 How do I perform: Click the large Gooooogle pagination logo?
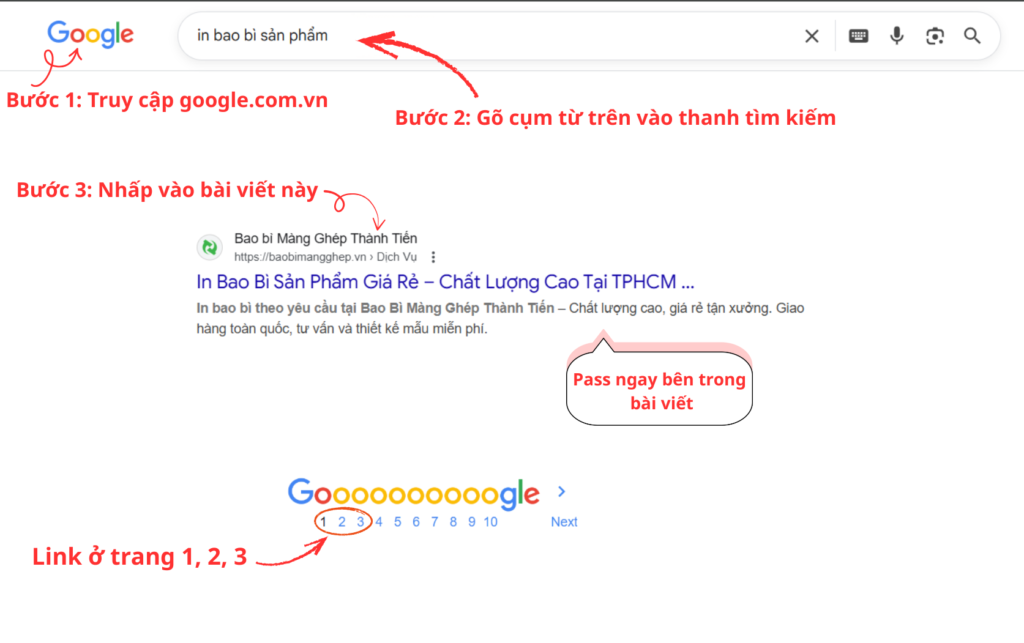(x=413, y=493)
